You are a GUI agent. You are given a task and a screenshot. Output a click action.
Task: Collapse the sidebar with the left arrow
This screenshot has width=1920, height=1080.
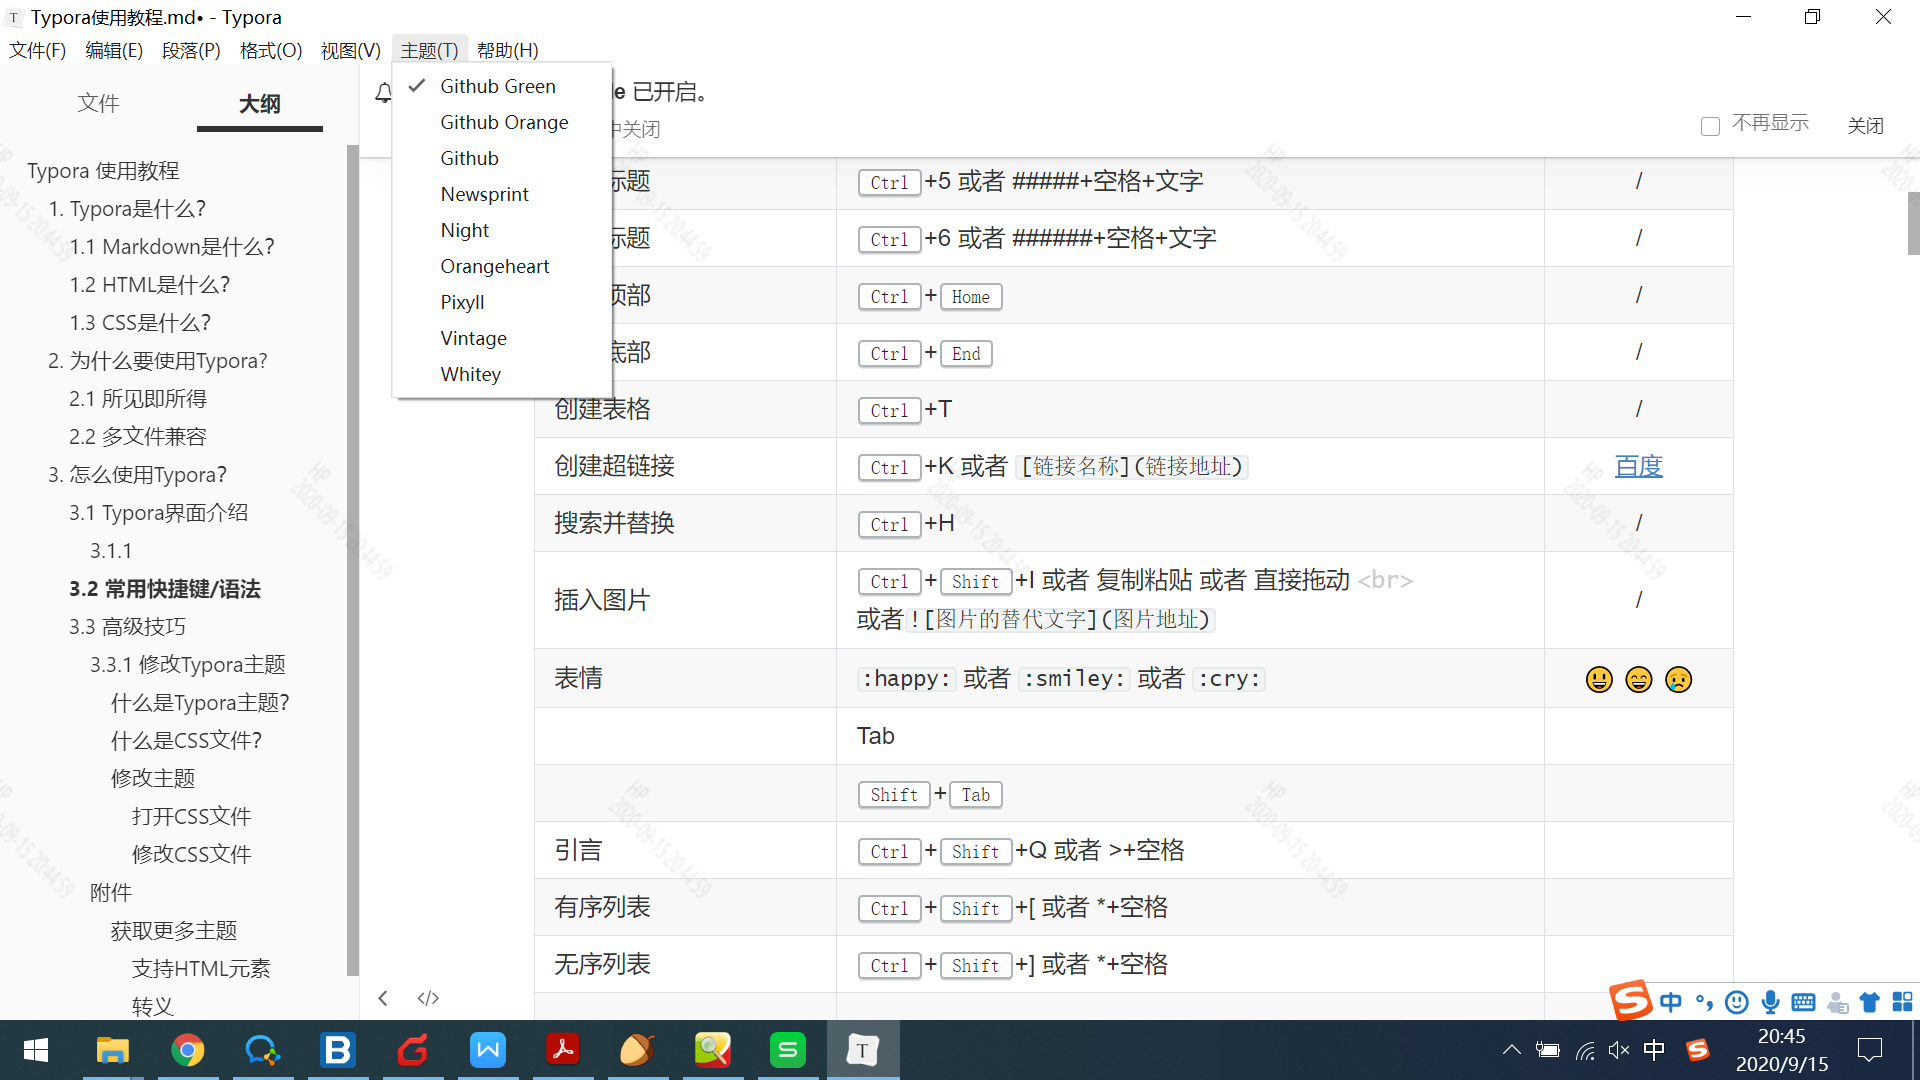pos(383,998)
